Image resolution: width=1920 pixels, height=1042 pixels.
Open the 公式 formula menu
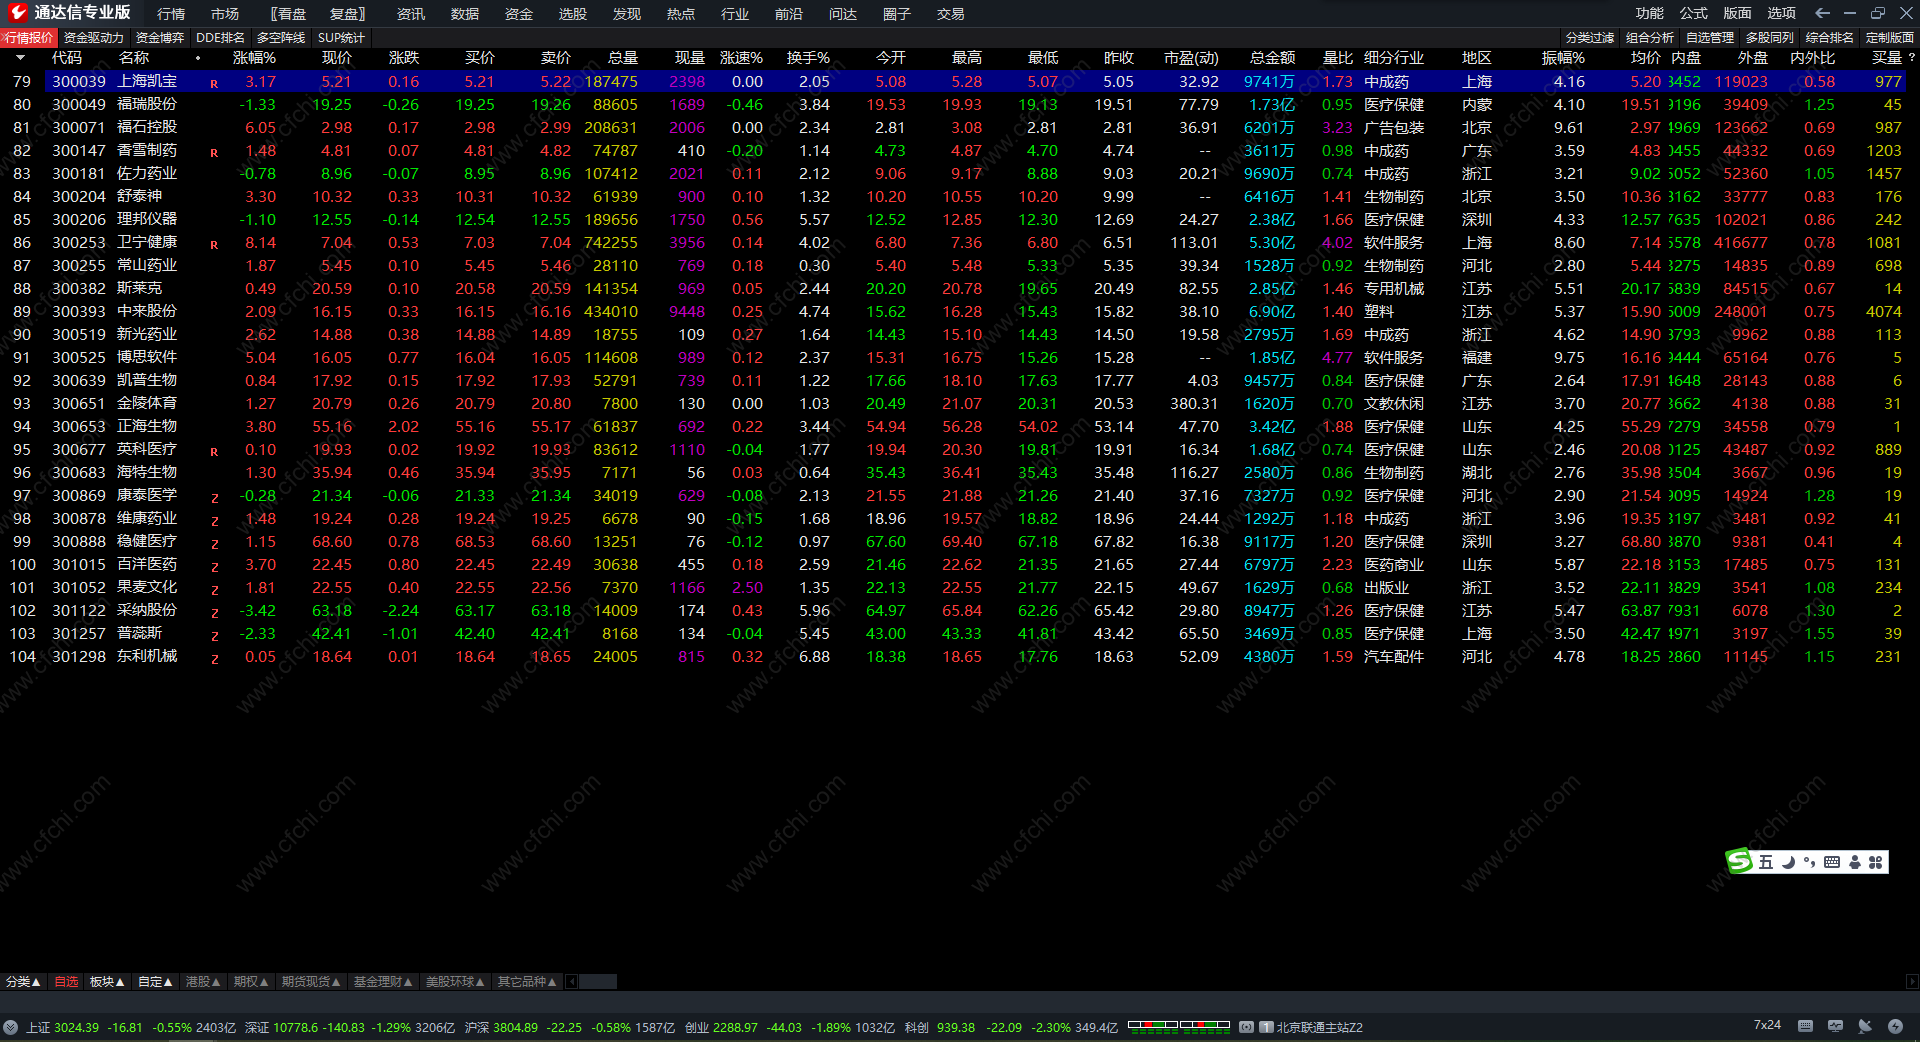1694,13
